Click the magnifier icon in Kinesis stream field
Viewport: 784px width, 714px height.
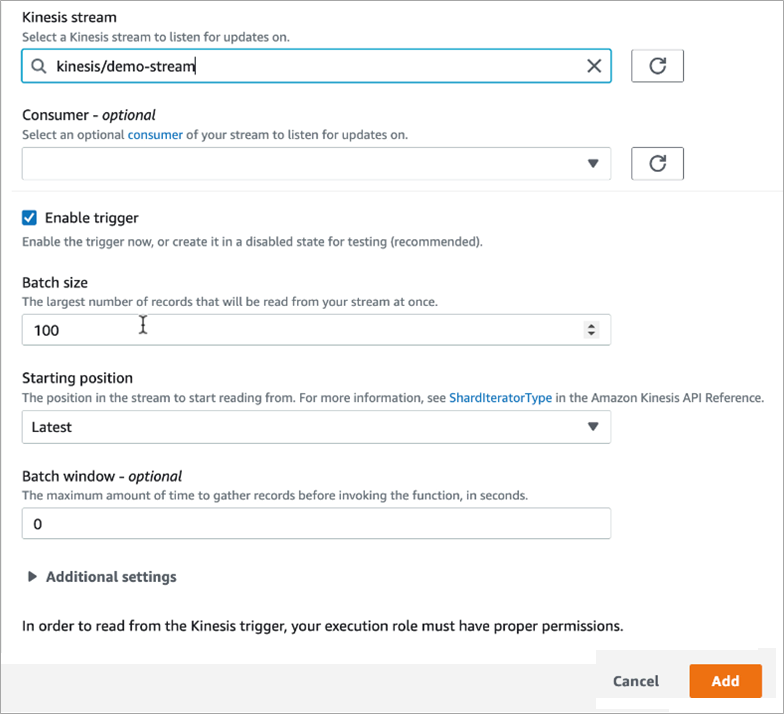click(x=38, y=66)
